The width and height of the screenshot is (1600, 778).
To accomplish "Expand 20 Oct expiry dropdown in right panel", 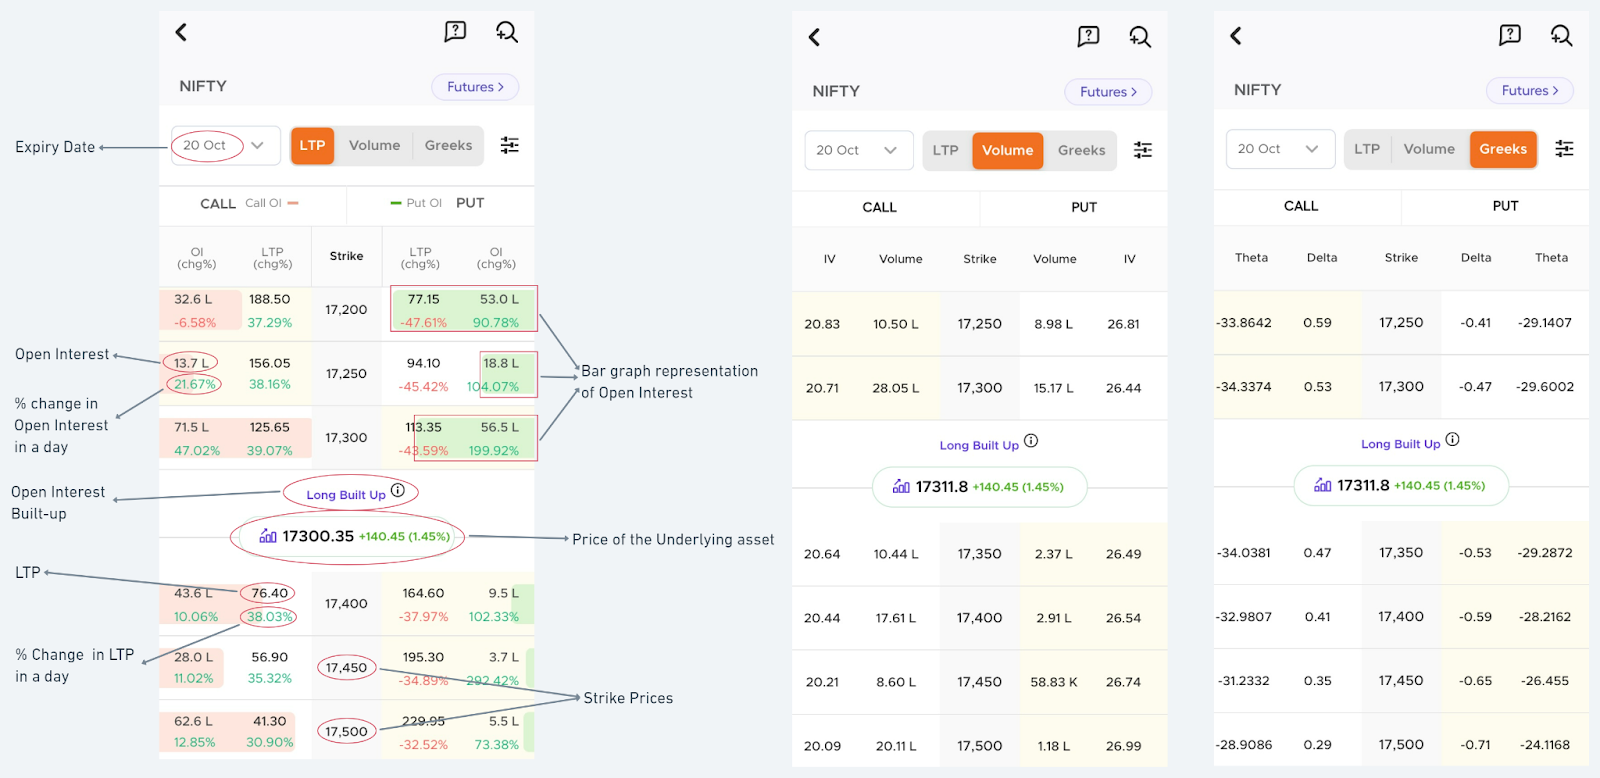I will click(x=1280, y=149).
